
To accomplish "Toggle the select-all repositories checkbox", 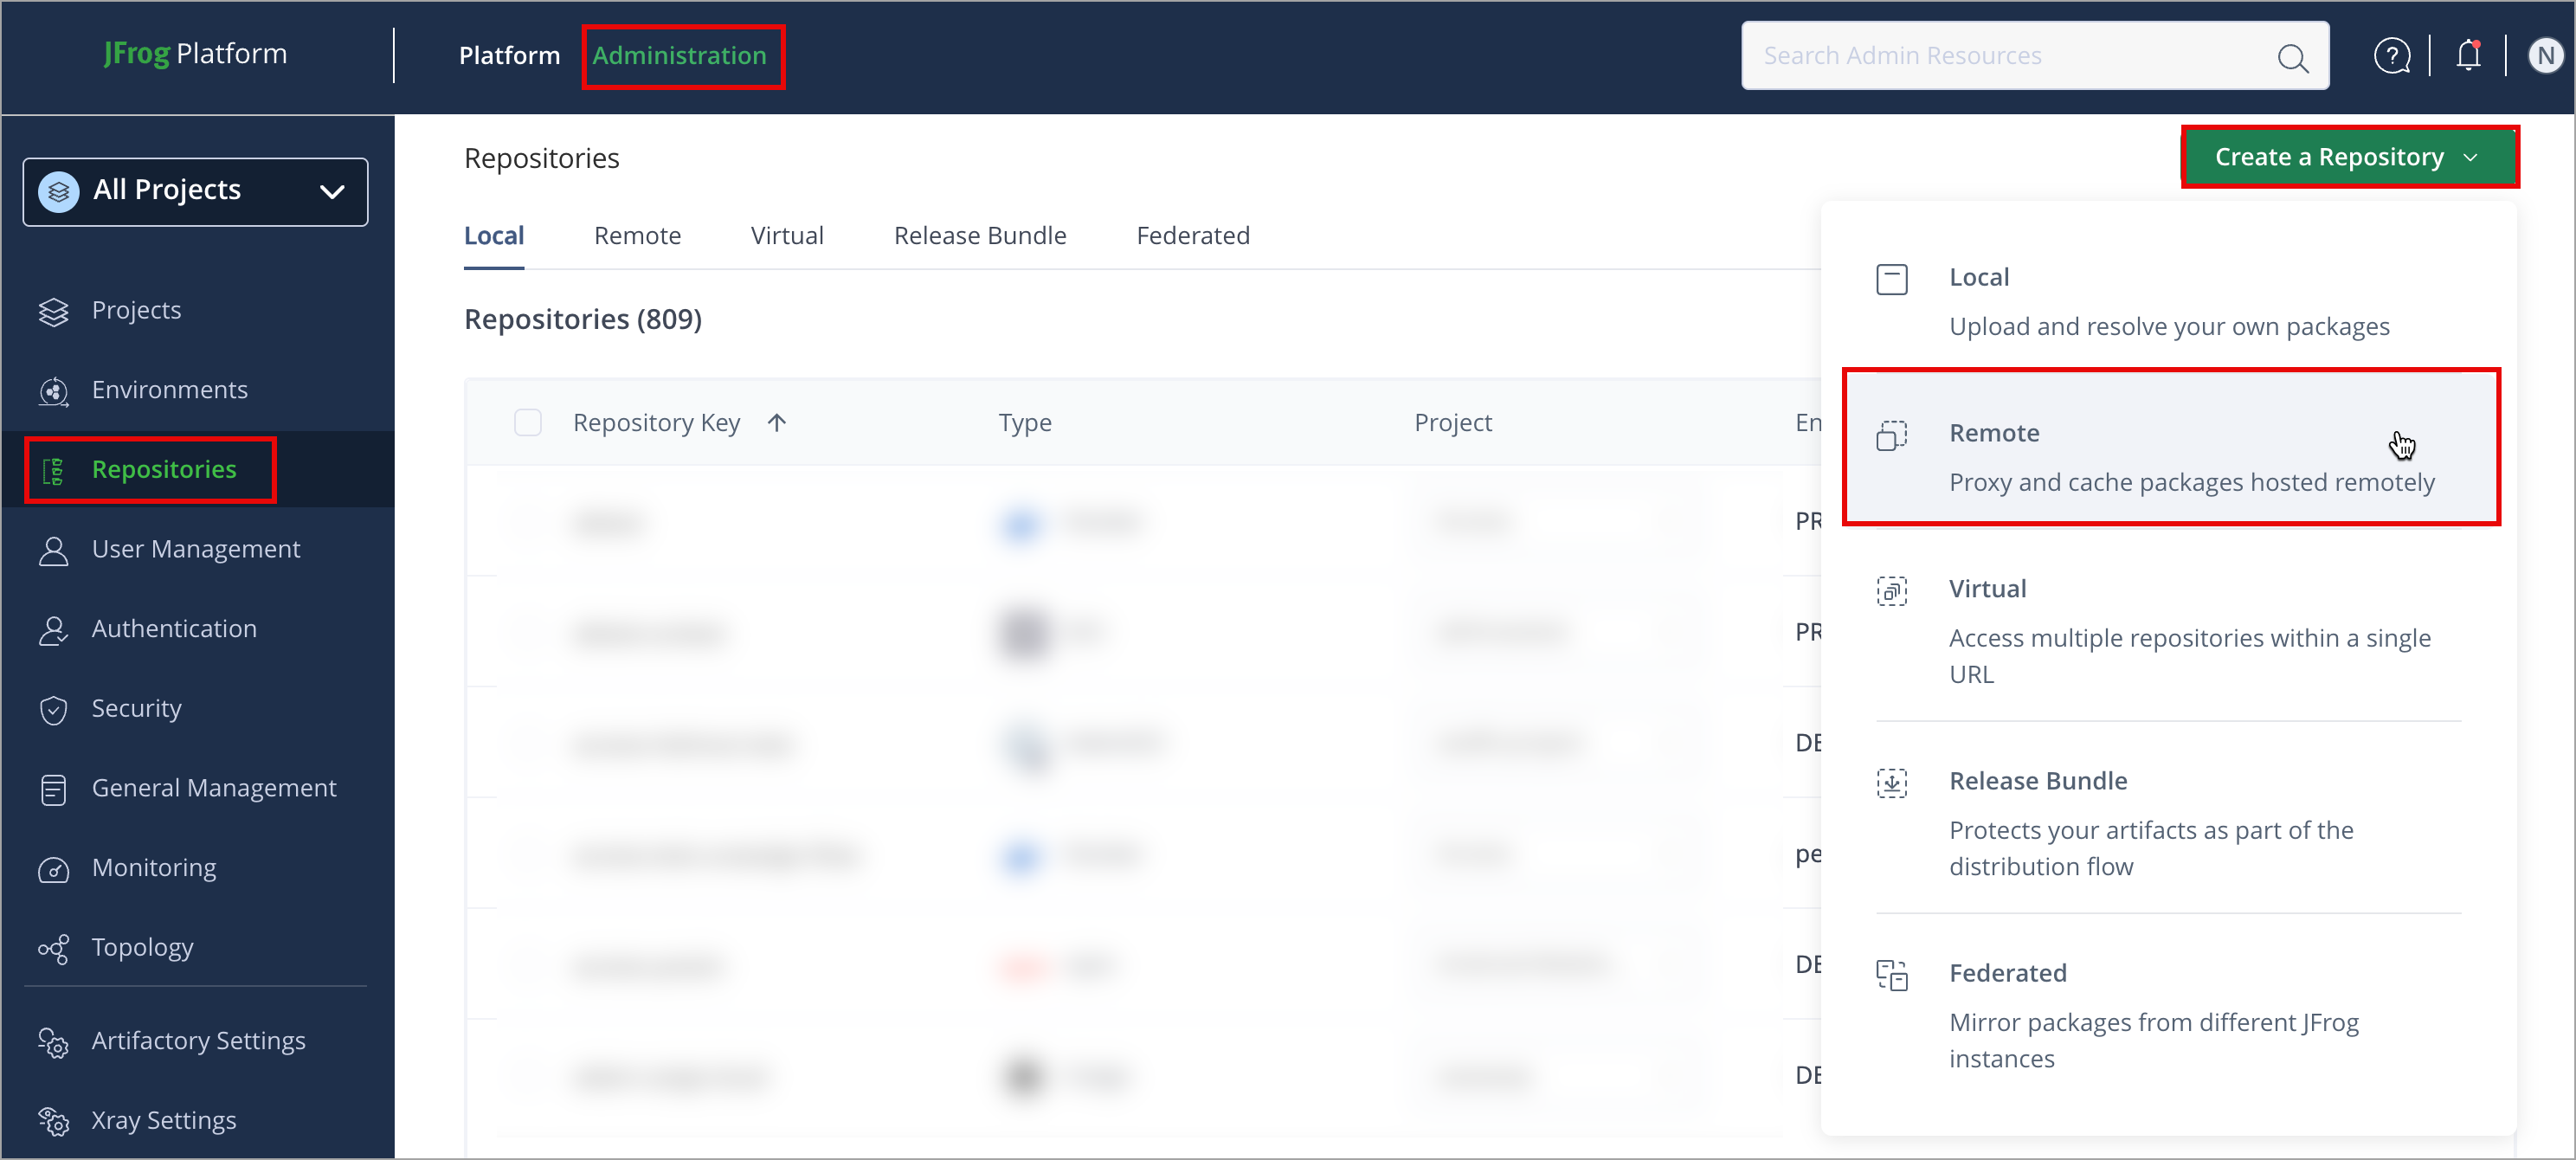I will [527, 423].
